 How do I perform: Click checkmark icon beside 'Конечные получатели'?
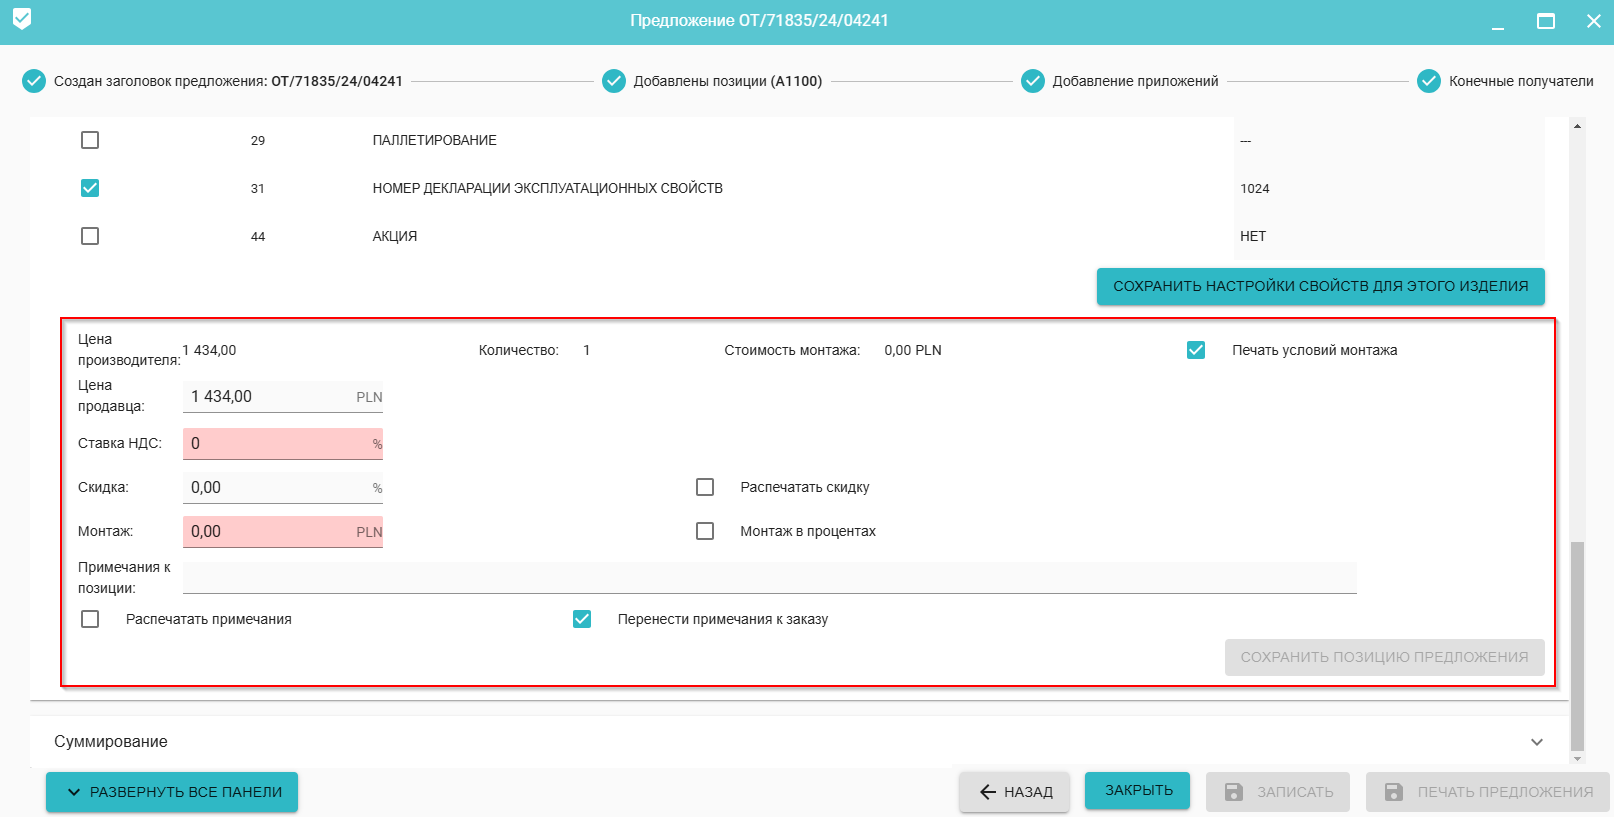point(1429,81)
